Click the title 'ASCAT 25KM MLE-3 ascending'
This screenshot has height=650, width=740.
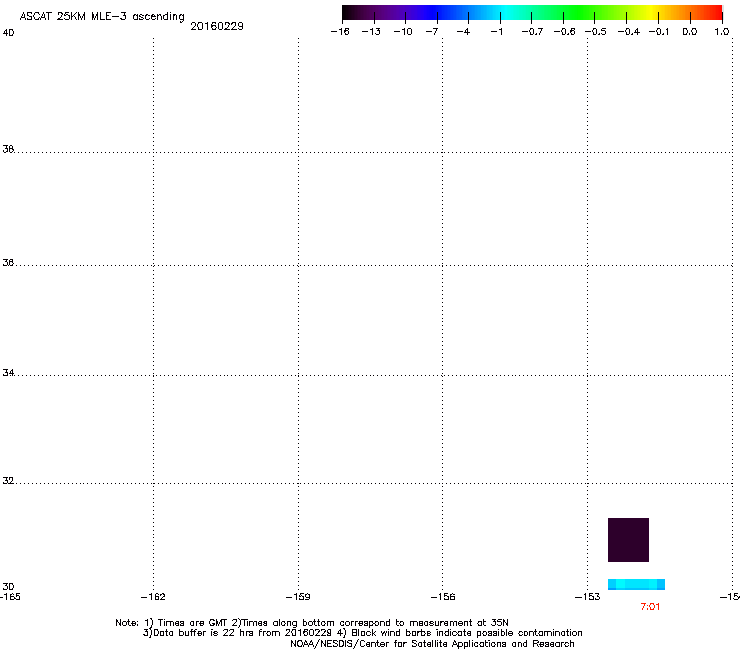coord(102,16)
